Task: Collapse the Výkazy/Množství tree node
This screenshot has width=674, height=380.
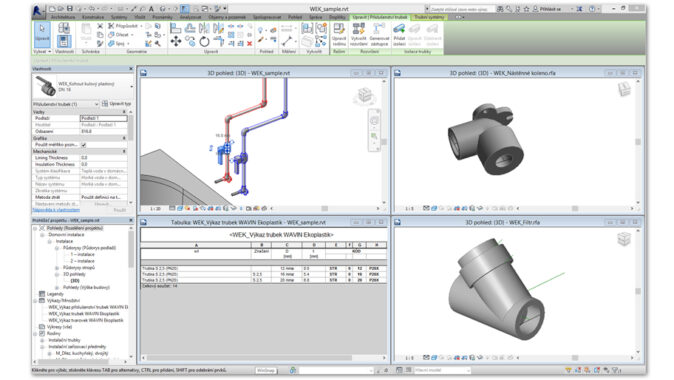Action: [x=36, y=301]
